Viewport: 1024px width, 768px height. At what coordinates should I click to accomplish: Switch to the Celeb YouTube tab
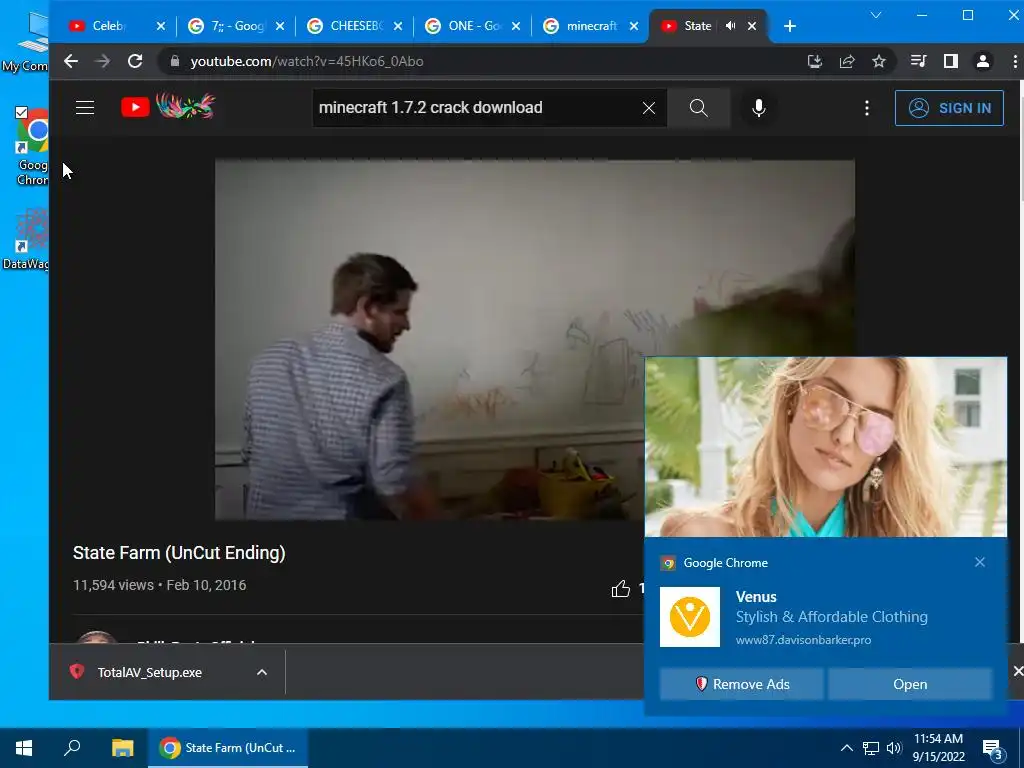(x=107, y=26)
